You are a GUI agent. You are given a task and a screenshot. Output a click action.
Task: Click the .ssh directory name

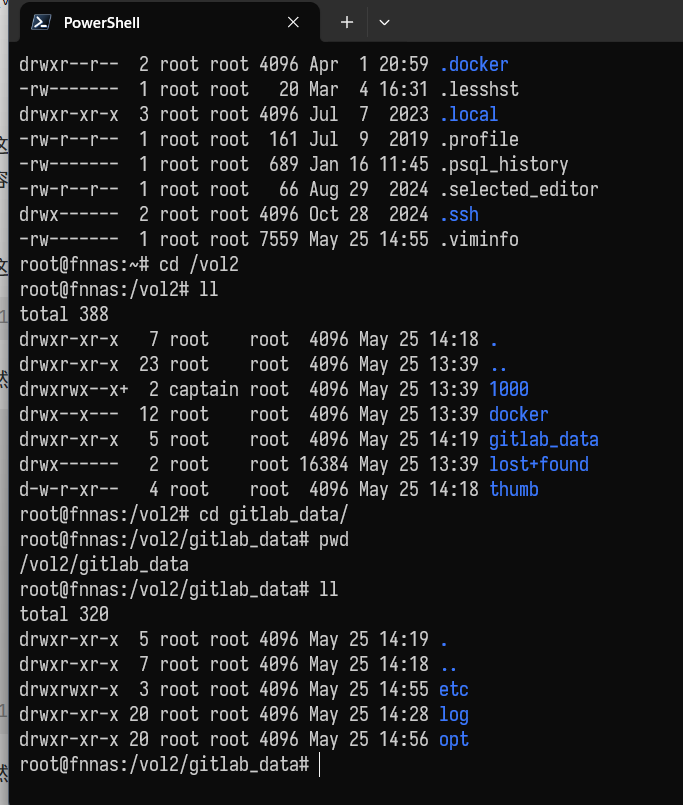pyautogui.click(x=459, y=215)
